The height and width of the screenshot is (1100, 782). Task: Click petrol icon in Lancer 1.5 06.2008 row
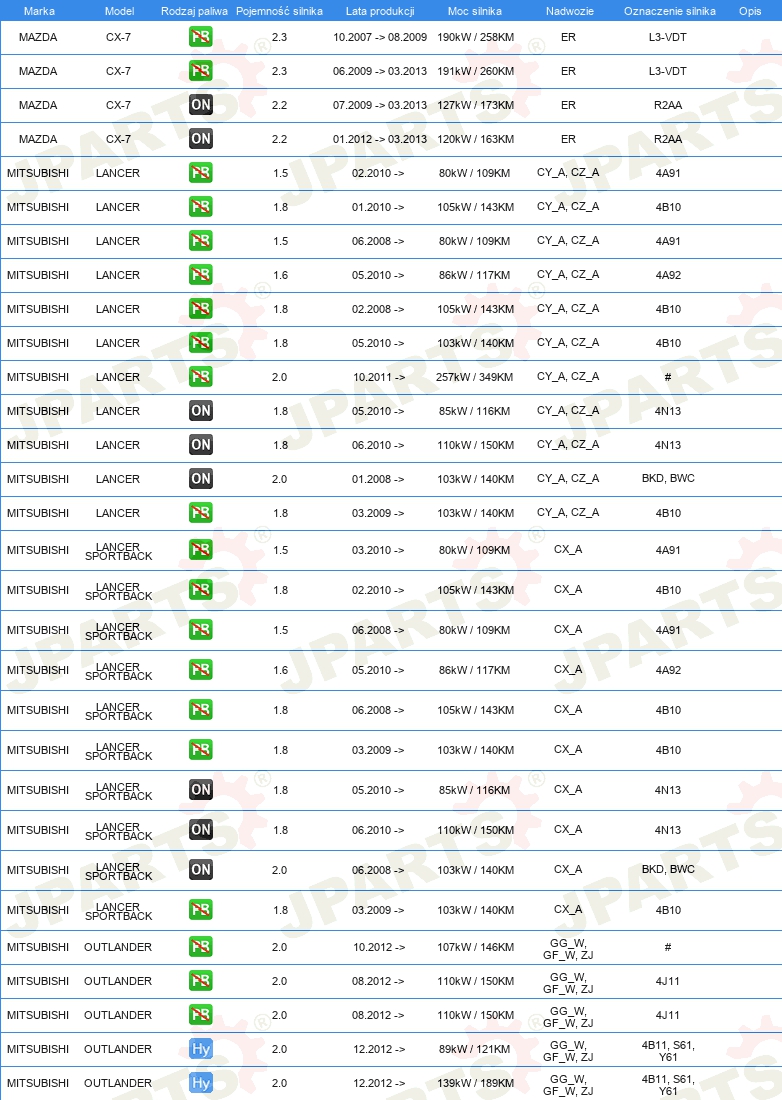point(201,241)
